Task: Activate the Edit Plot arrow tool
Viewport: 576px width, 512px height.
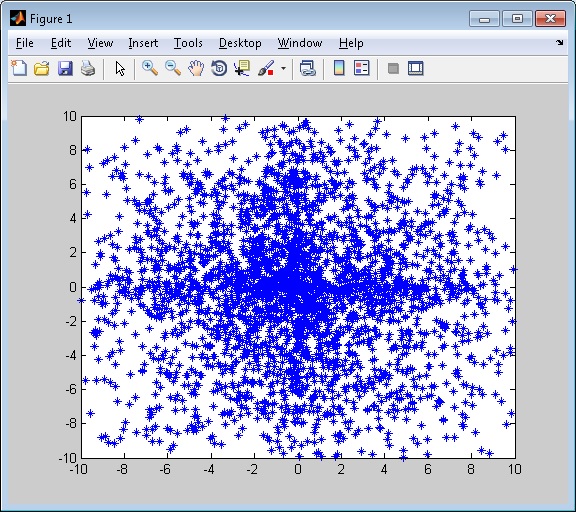Action: (120, 68)
